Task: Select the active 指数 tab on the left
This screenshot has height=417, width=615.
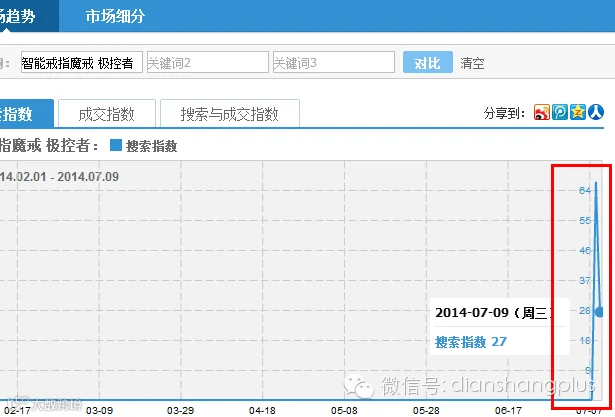Action: pos(26,114)
